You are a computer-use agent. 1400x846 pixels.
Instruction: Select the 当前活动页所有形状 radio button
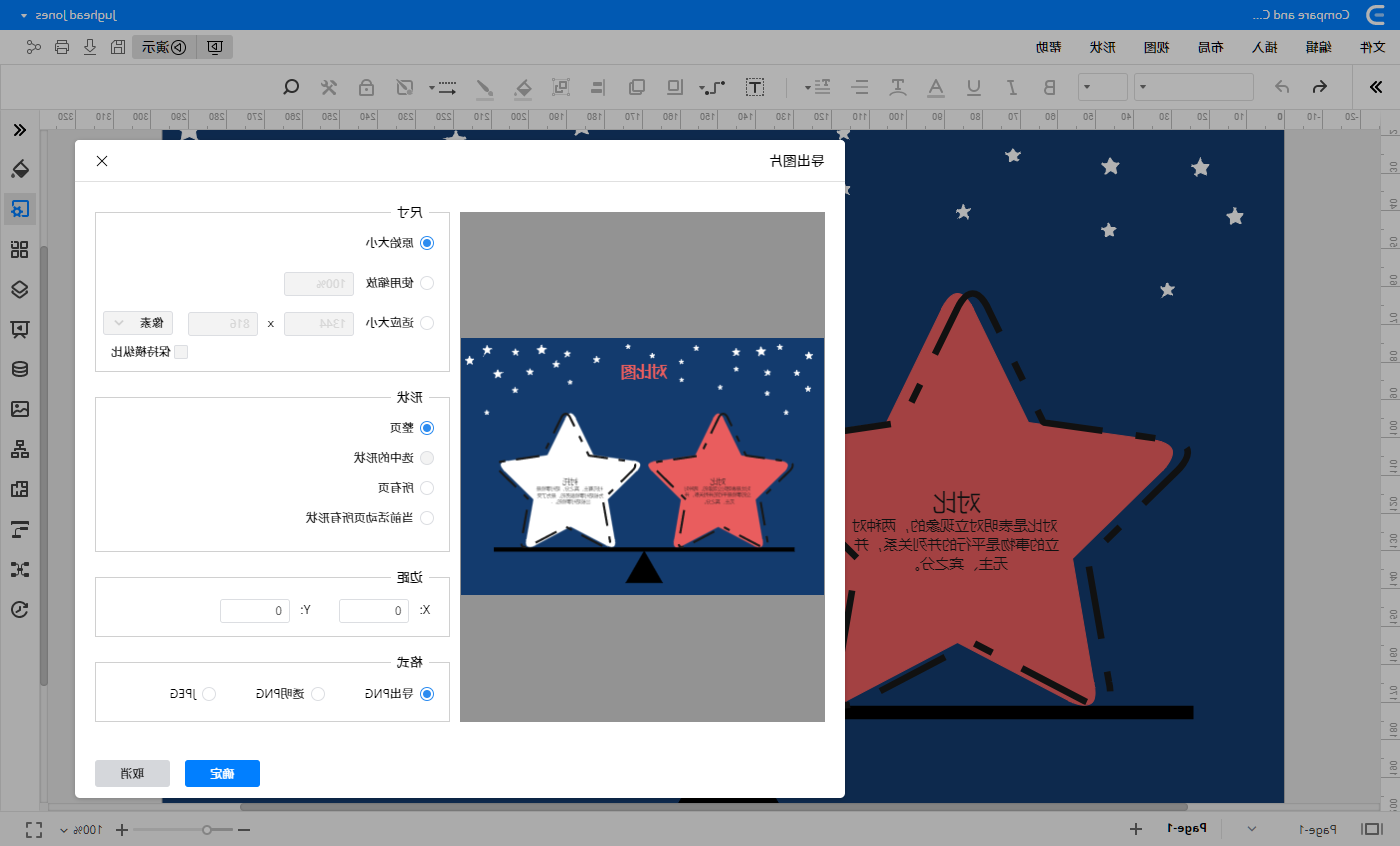coord(427,518)
